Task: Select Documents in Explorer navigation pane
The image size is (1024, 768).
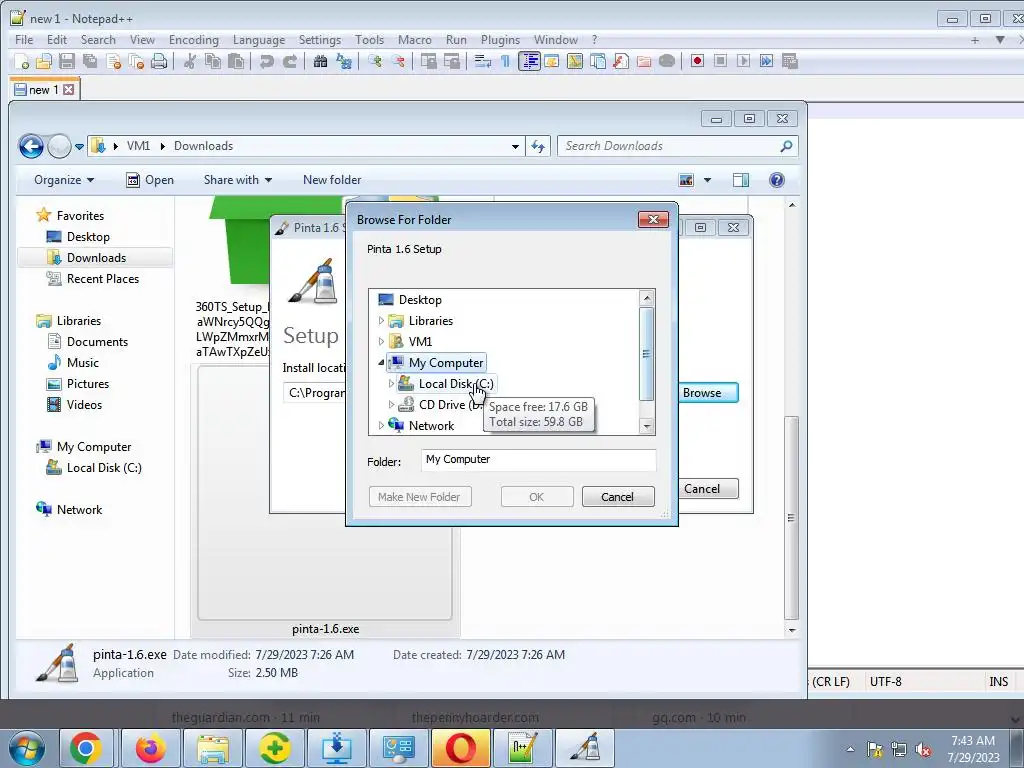Action: click(97, 342)
